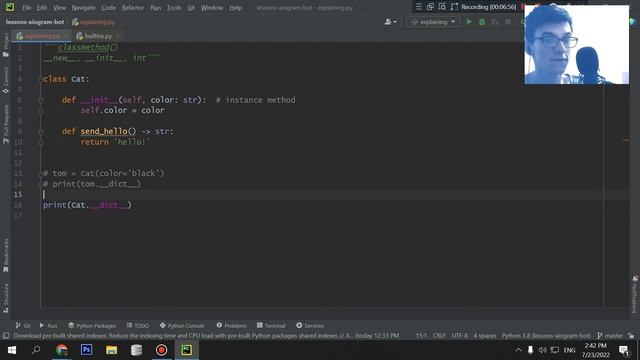Open Windows taskbar search
The image size is (640, 360).
36,350
